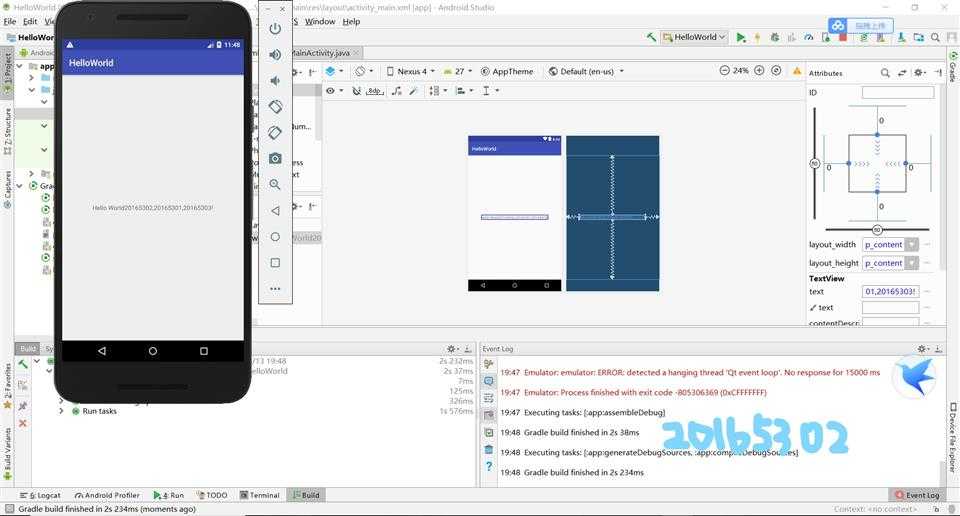Image resolution: width=960 pixels, height=516 pixels.
Task: Open the TODO tool tab
Action: point(212,495)
